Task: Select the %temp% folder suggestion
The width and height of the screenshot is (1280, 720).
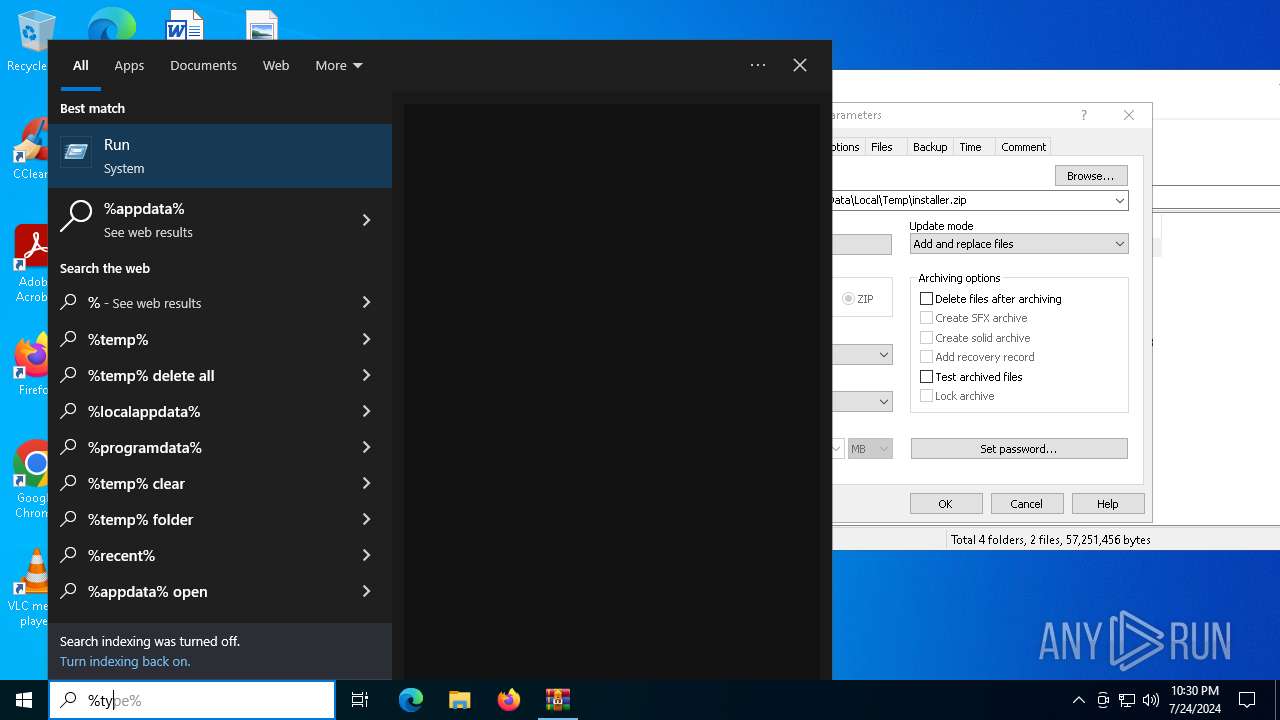Action: (x=220, y=520)
